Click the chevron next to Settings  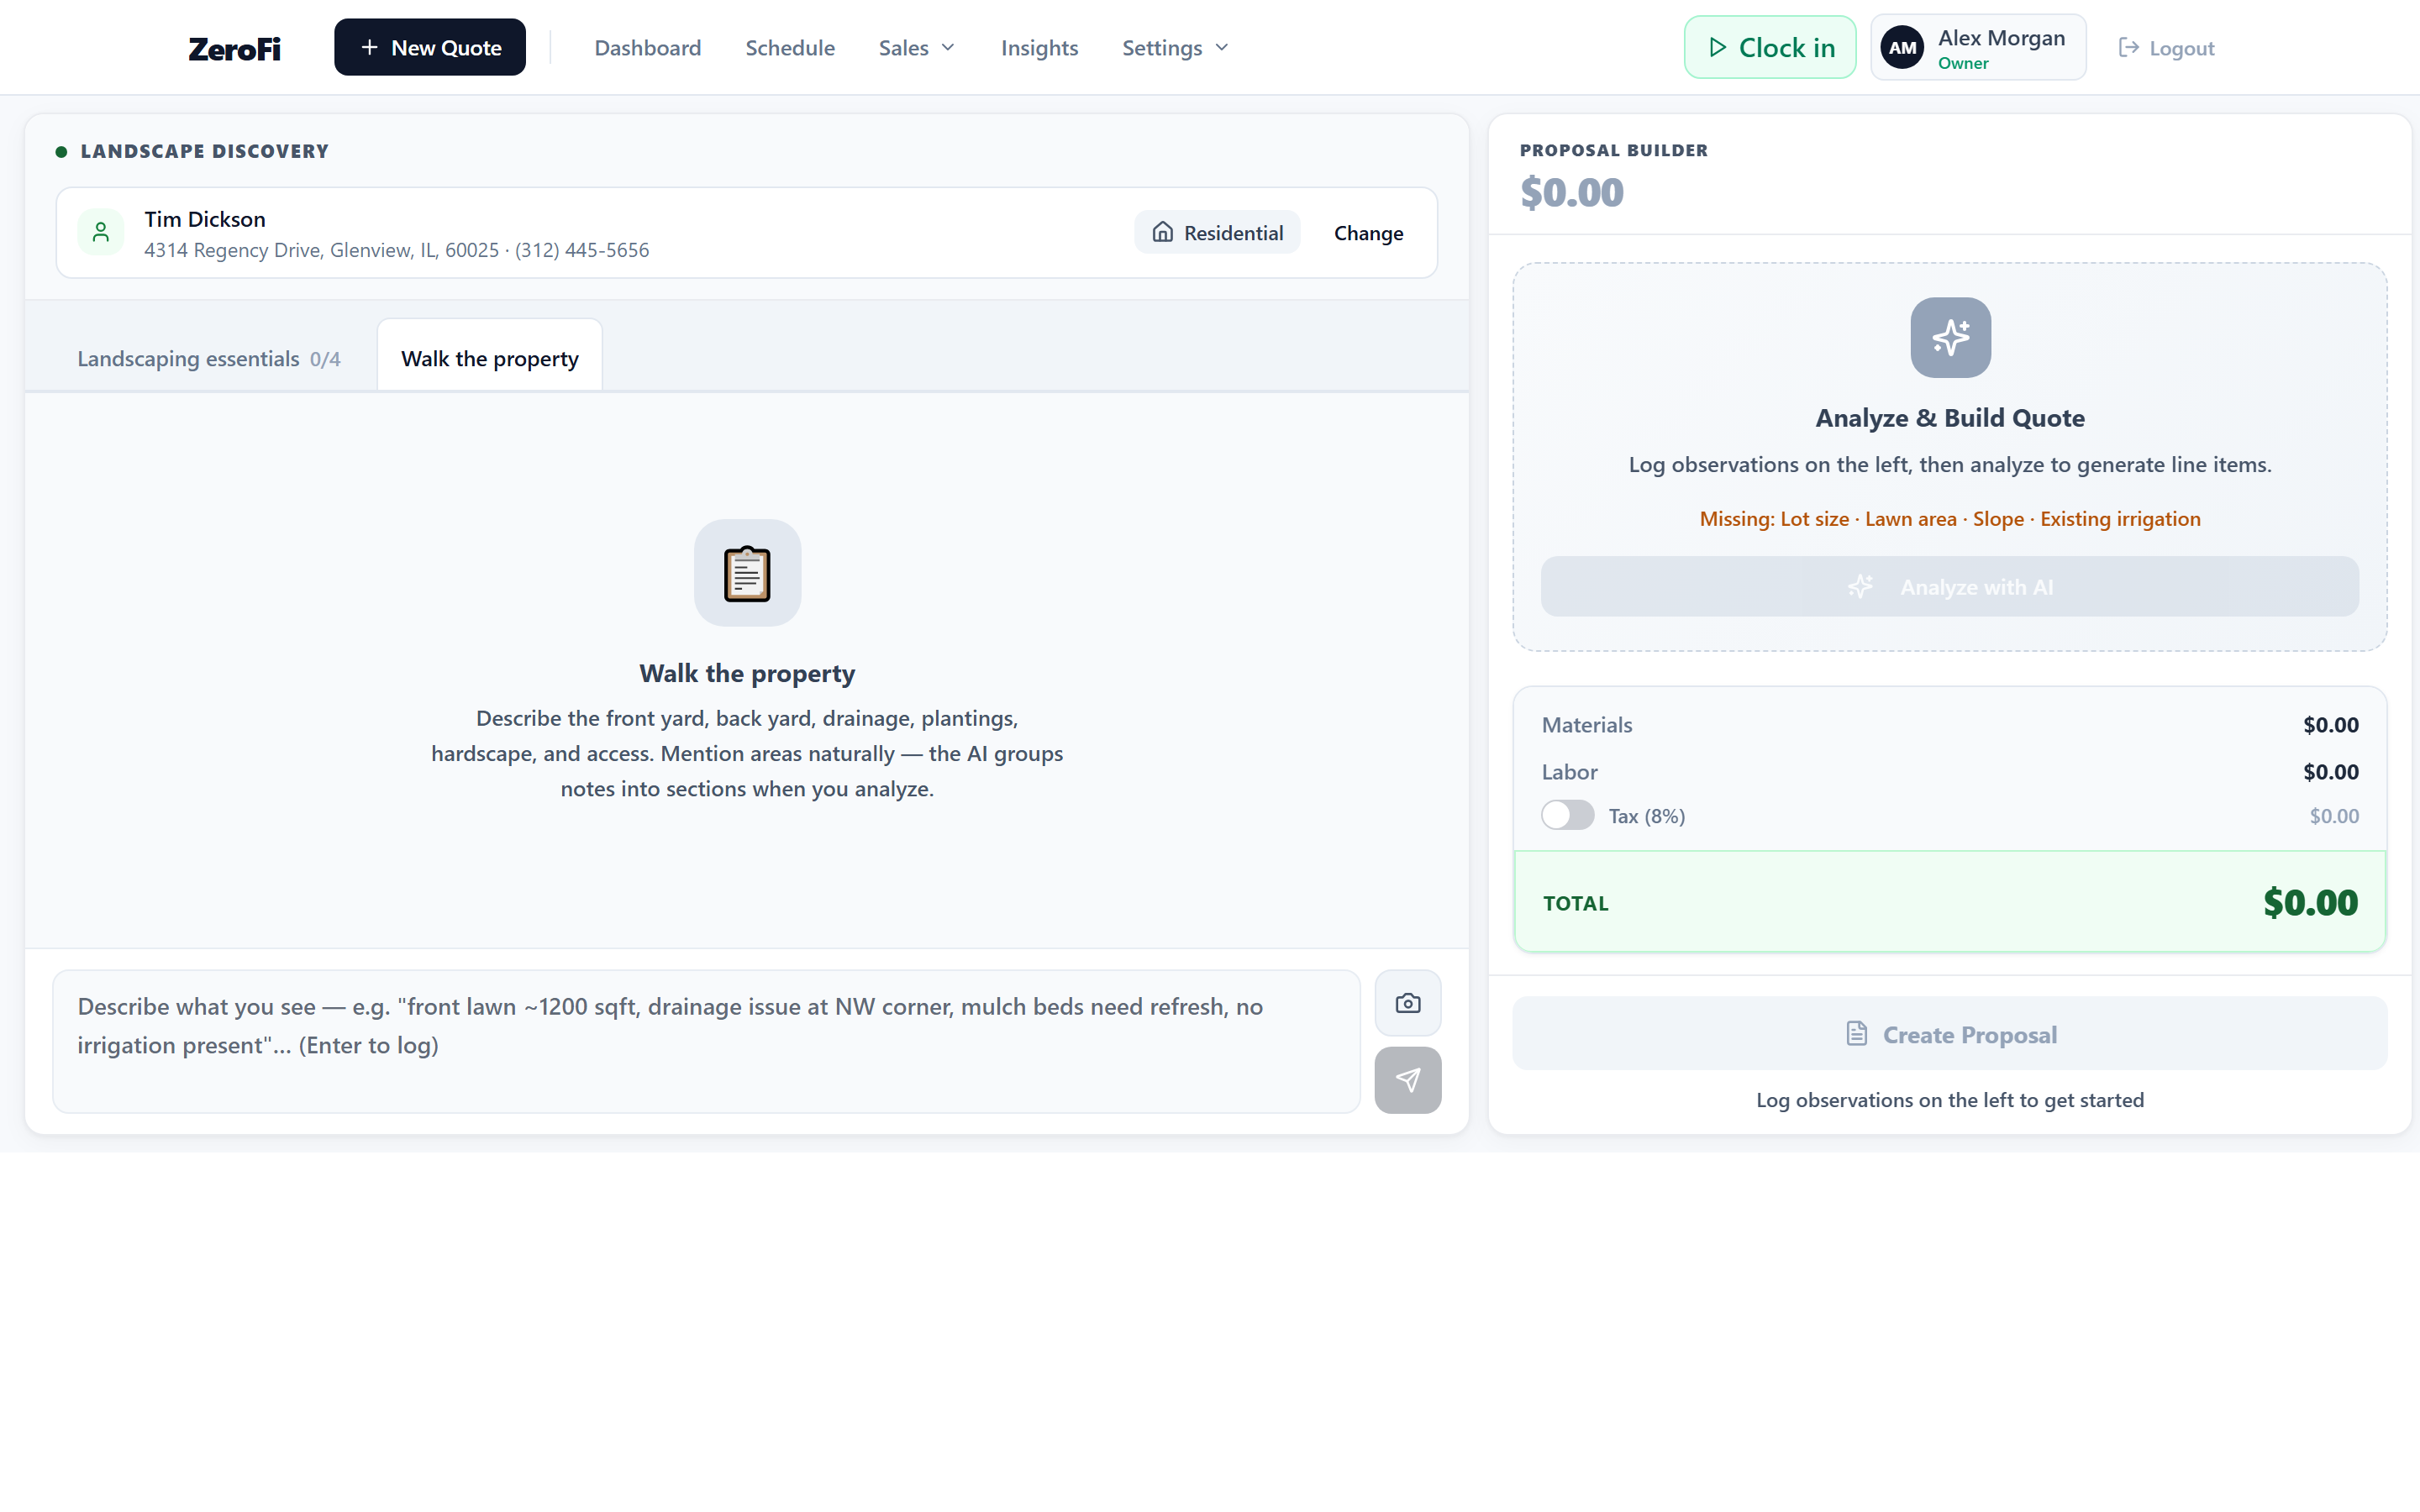[x=1221, y=47]
